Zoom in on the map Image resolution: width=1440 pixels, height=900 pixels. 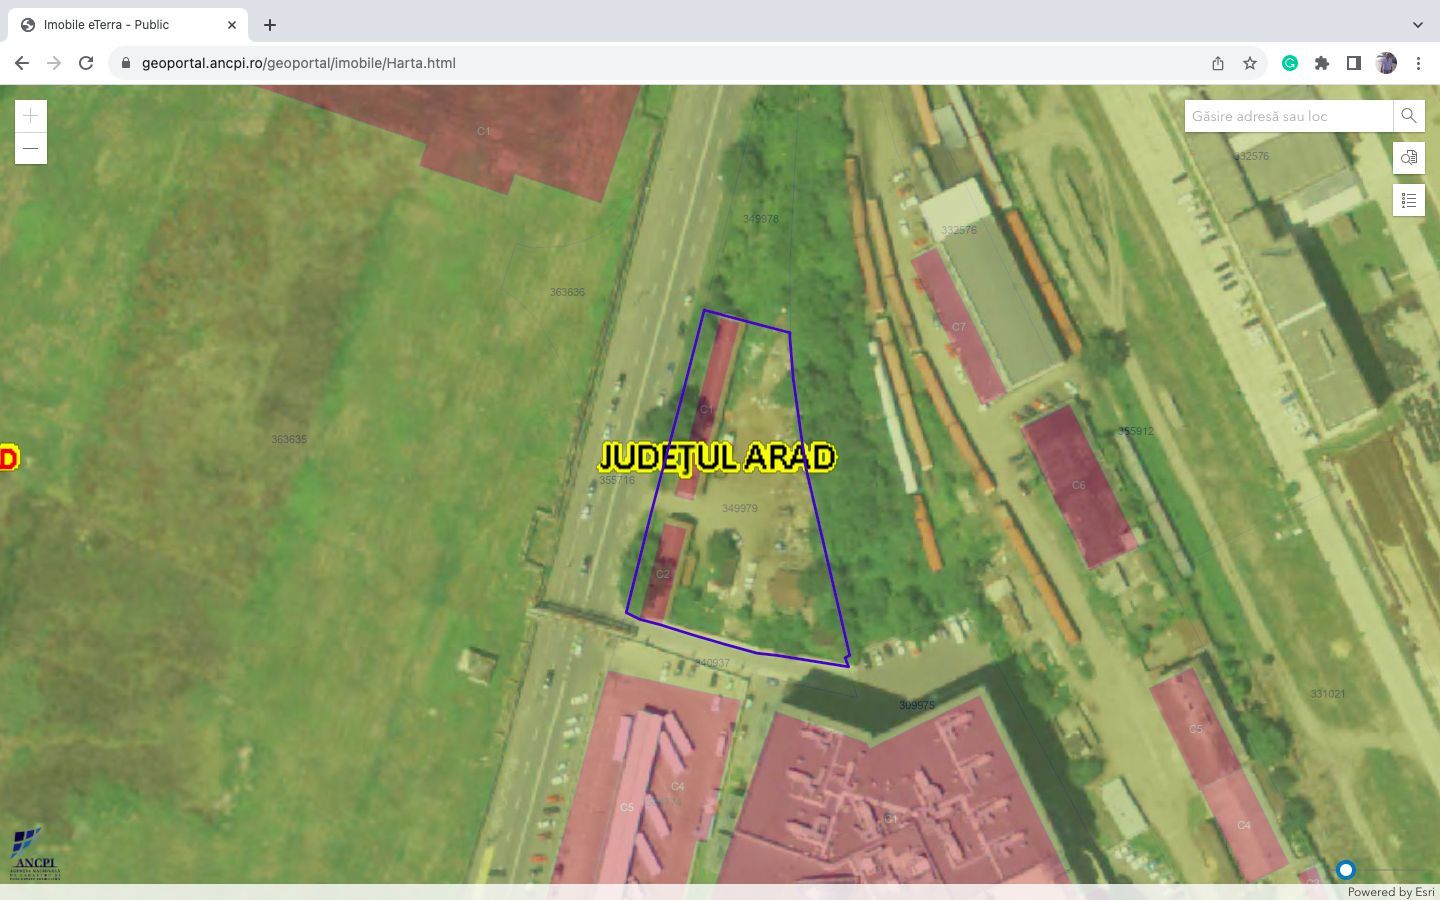click(x=31, y=116)
